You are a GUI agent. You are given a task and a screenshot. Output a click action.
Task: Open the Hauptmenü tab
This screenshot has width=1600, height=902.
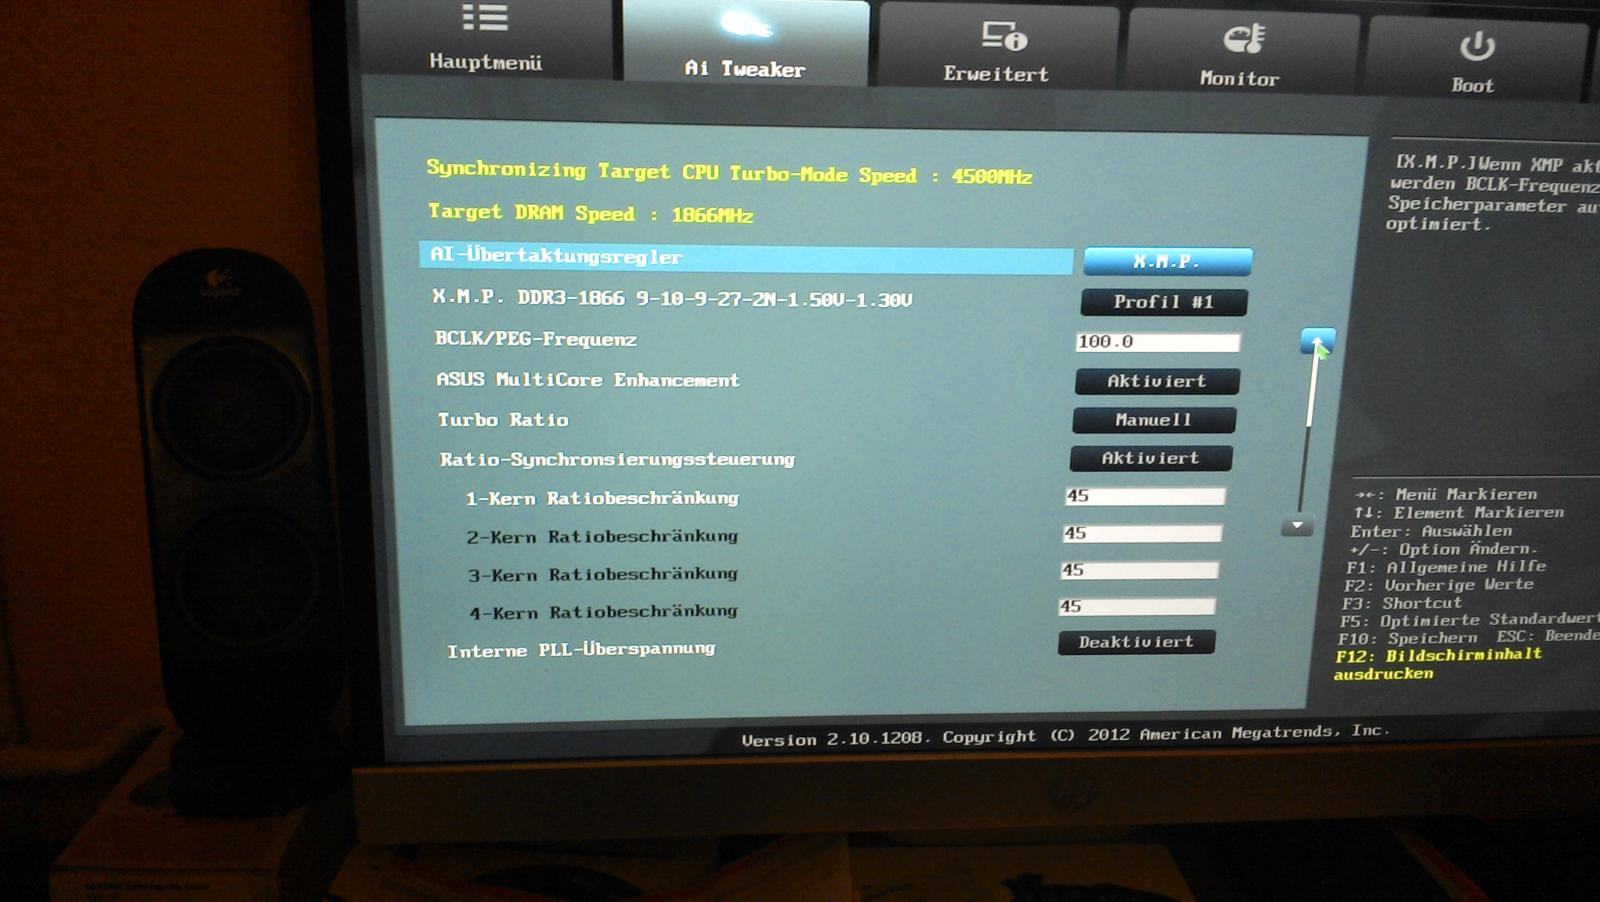coord(486,40)
